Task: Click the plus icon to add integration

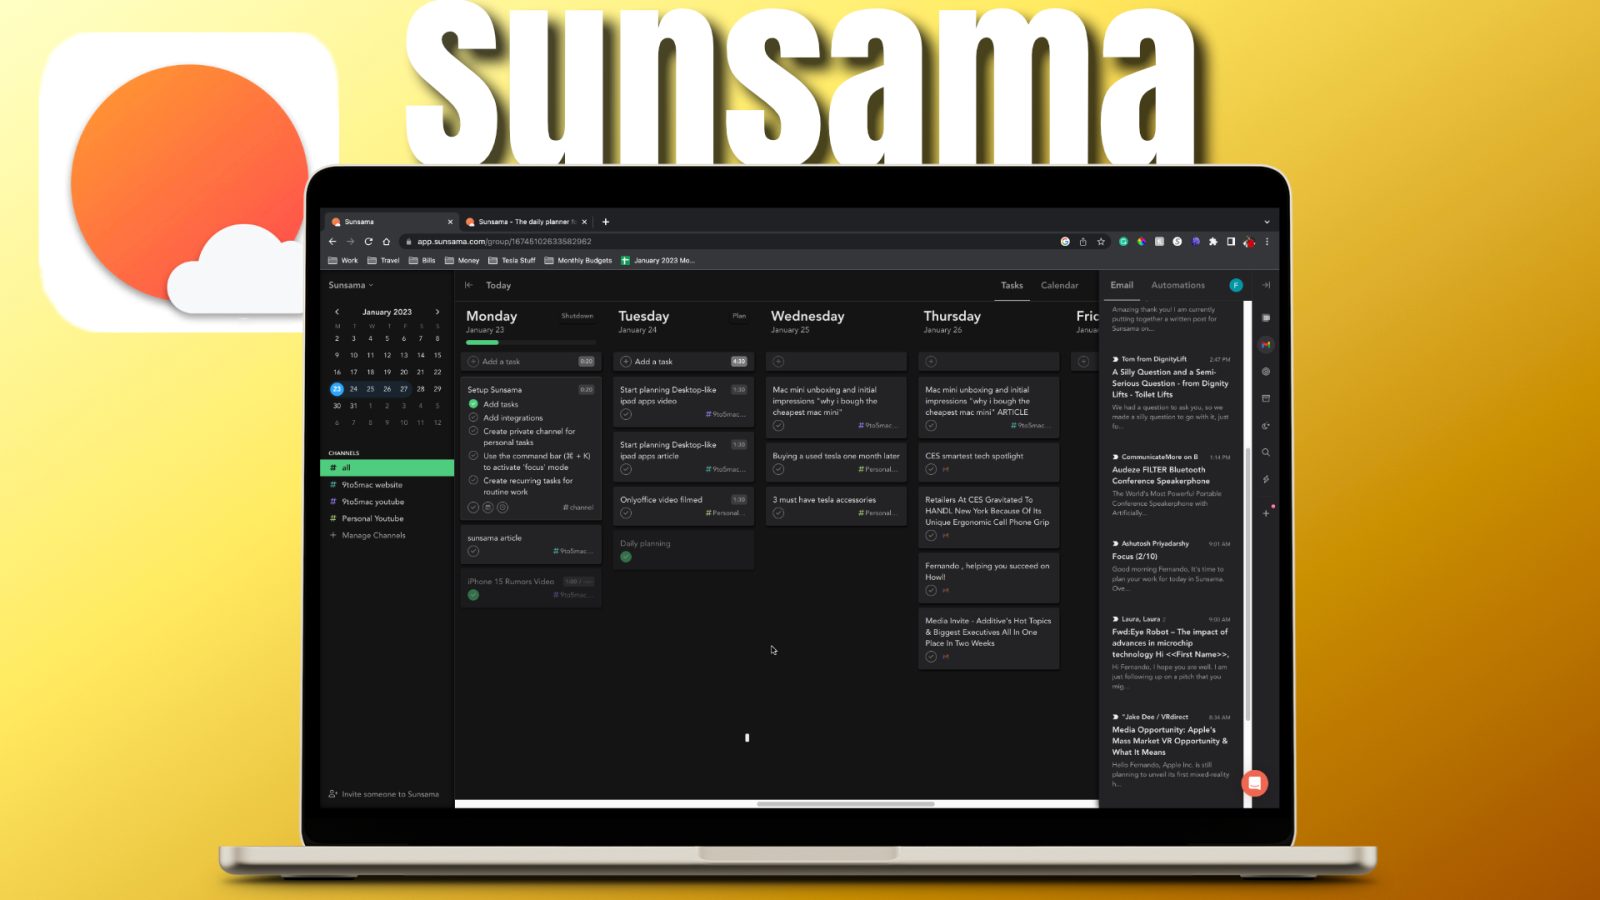Action: coord(1266,513)
